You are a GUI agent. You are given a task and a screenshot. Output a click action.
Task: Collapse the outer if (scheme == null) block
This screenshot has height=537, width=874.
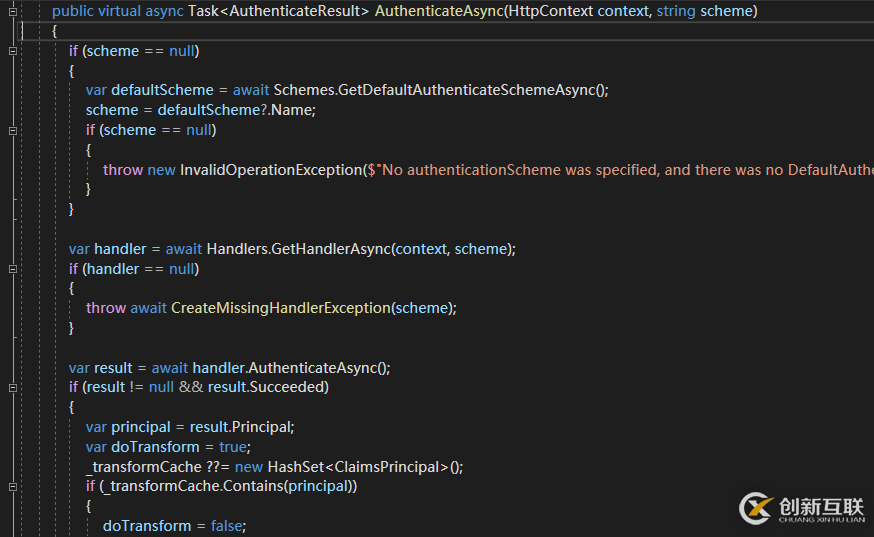13,51
